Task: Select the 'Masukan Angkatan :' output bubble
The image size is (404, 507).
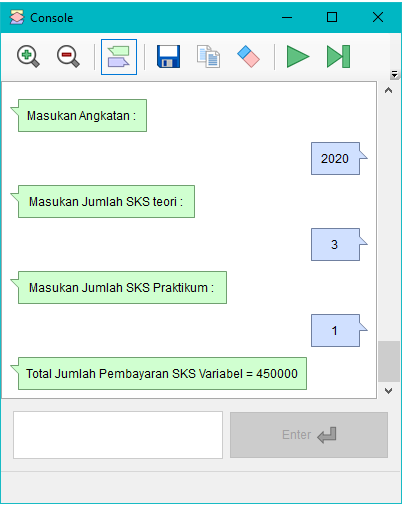Action: pyautogui.click(x=79, y=115)
